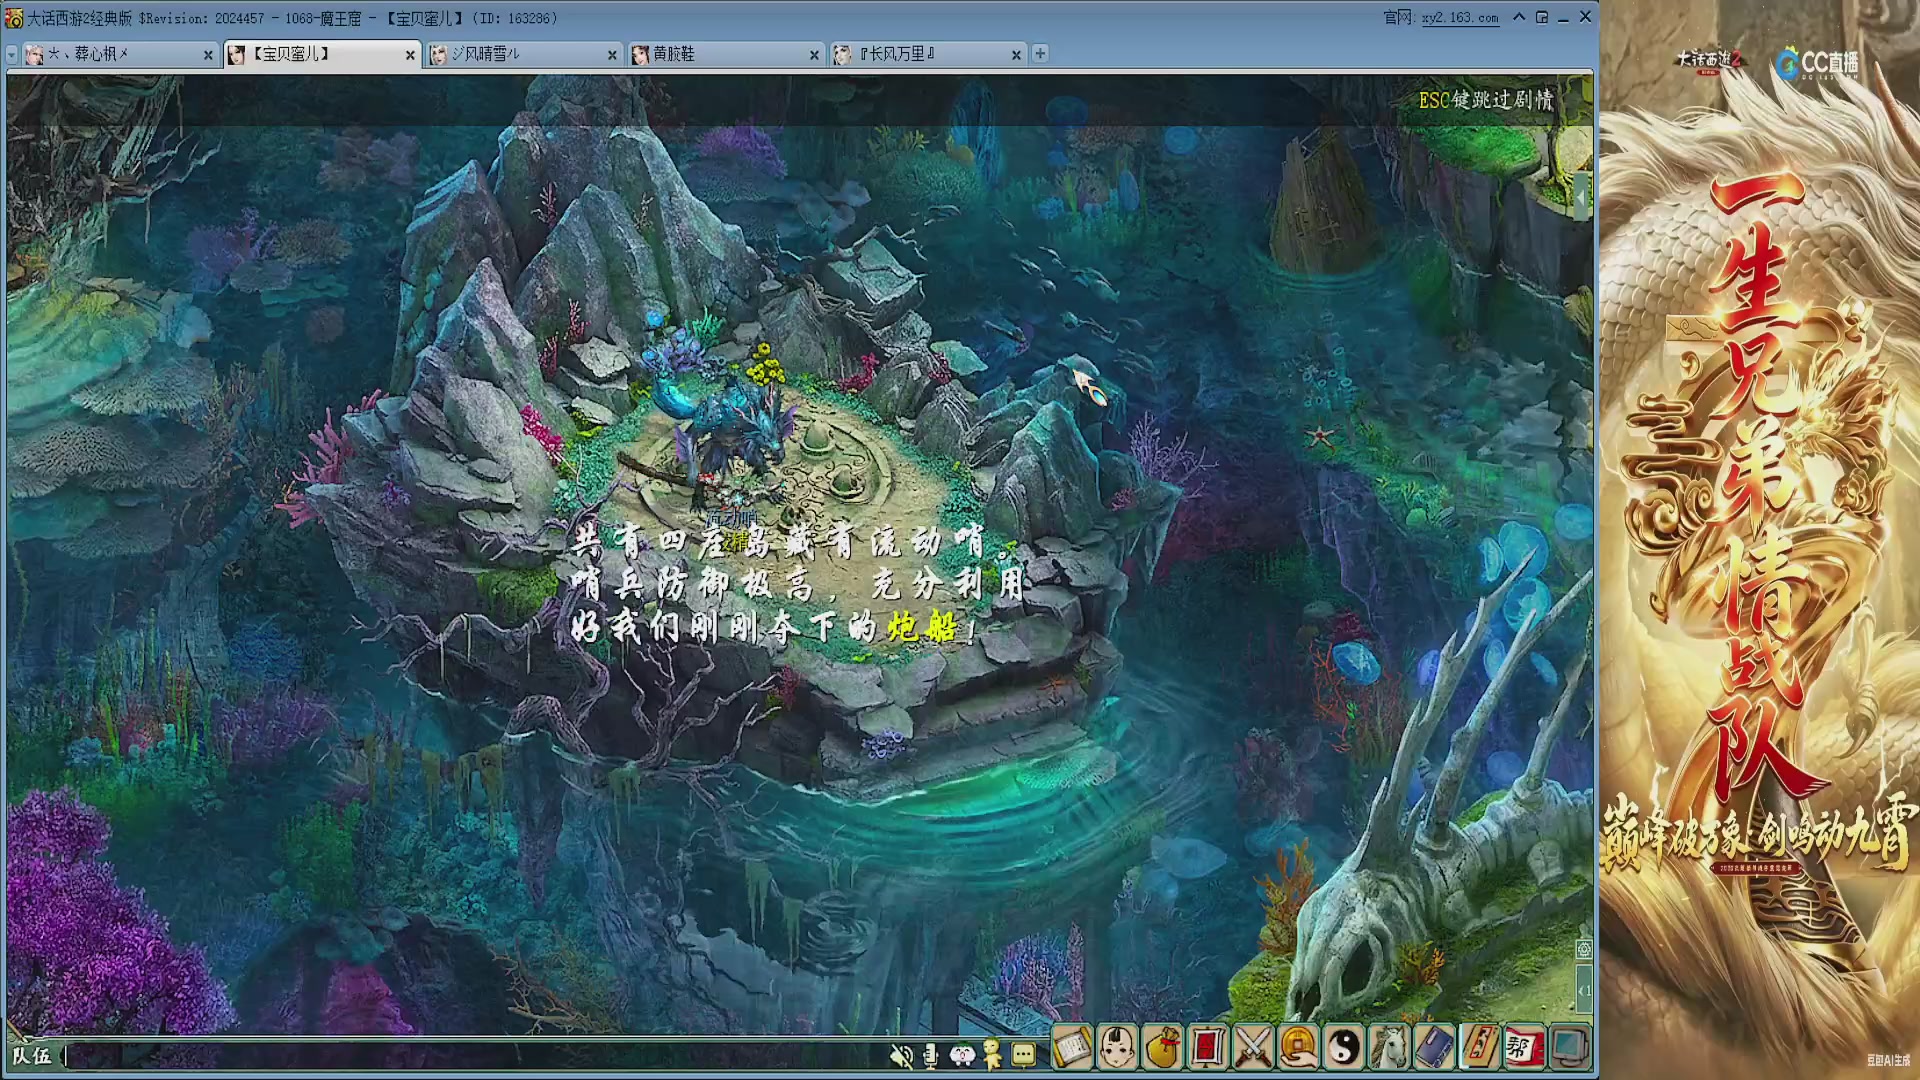1920x1080 pixels.
Task: Click the window mode switch icon
Action: 1541,17
